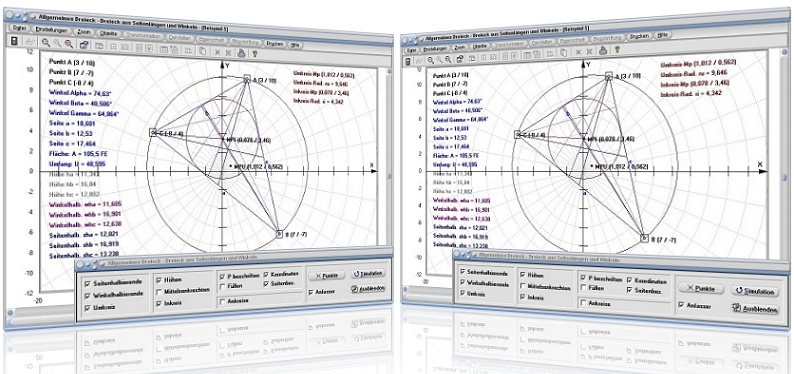Uncheck Seitenhalbierende in the left panel
This screenshot has width=794, height=374.
pyautogui.click(x=88, y=282)
